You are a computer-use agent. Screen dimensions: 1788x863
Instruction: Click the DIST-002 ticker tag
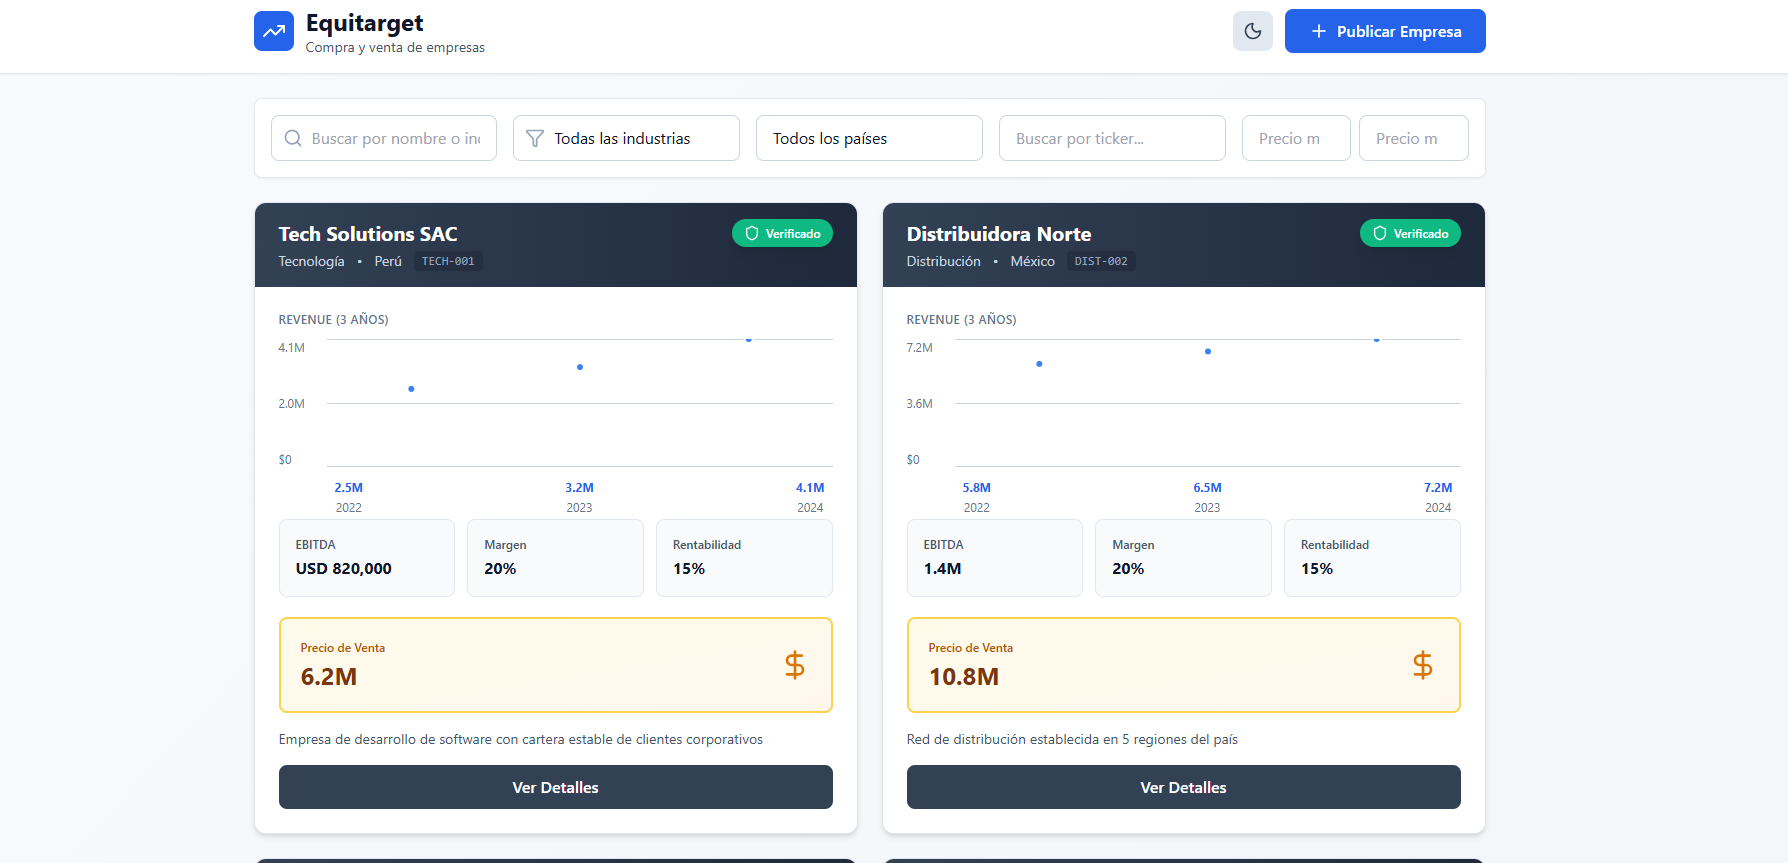[1100, 261]
